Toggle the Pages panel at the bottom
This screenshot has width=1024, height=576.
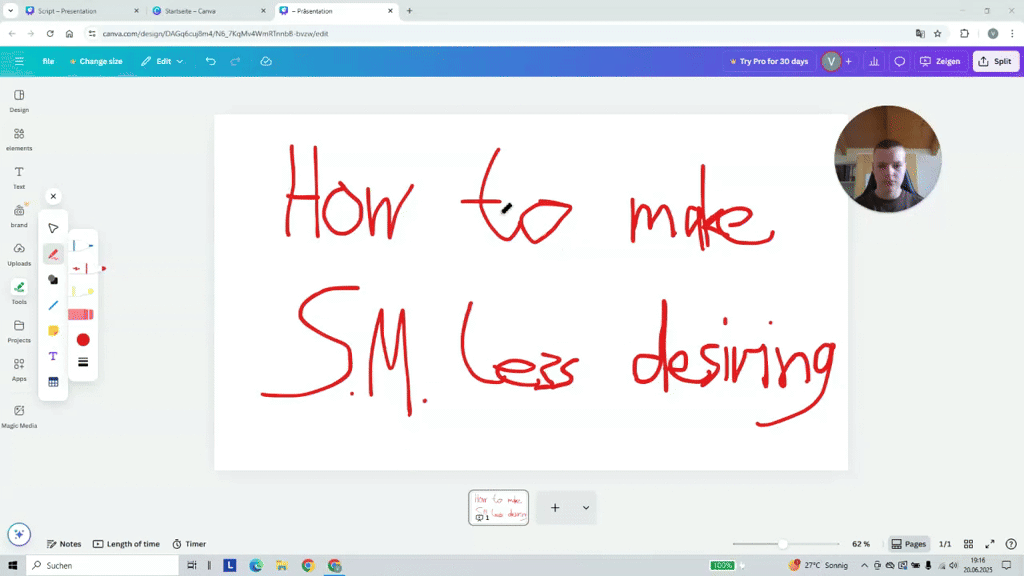point(908,544)
